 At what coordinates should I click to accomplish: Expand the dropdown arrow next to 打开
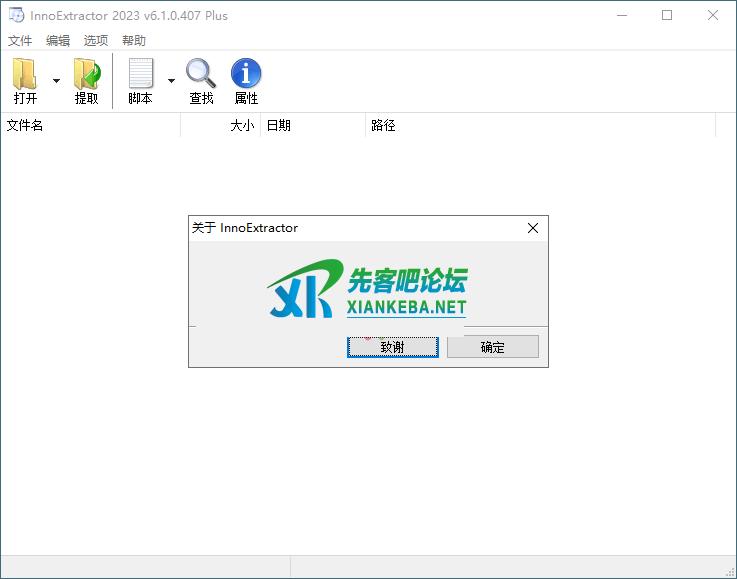tap(56, 81)
